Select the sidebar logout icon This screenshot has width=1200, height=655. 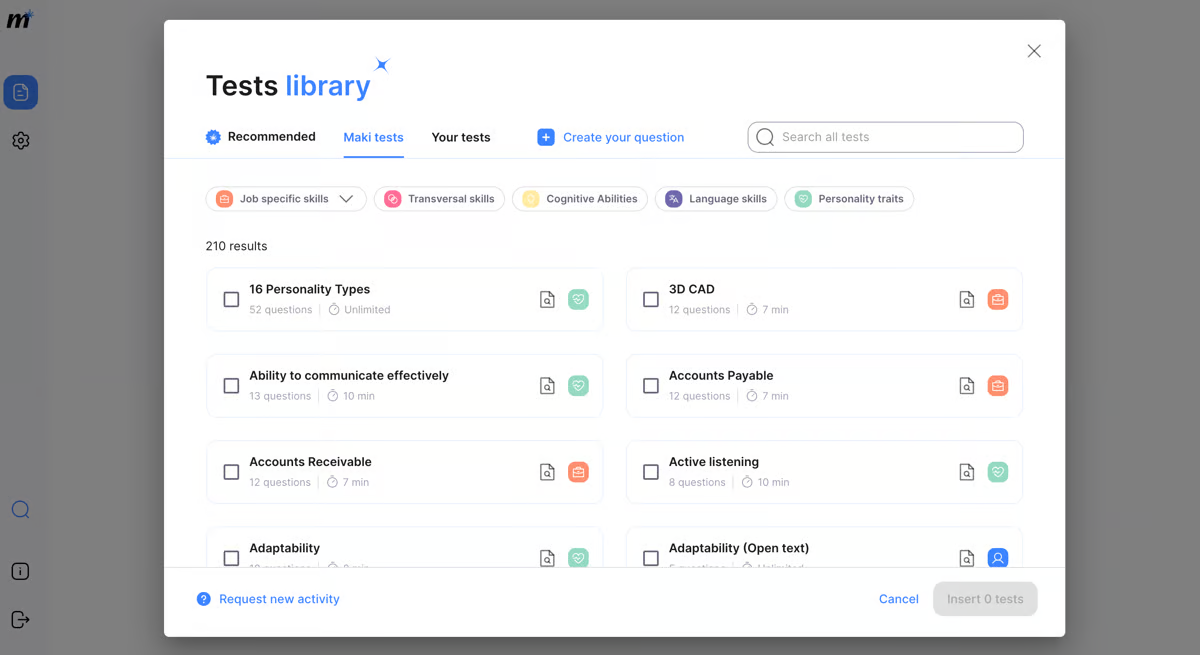point(20,620)
